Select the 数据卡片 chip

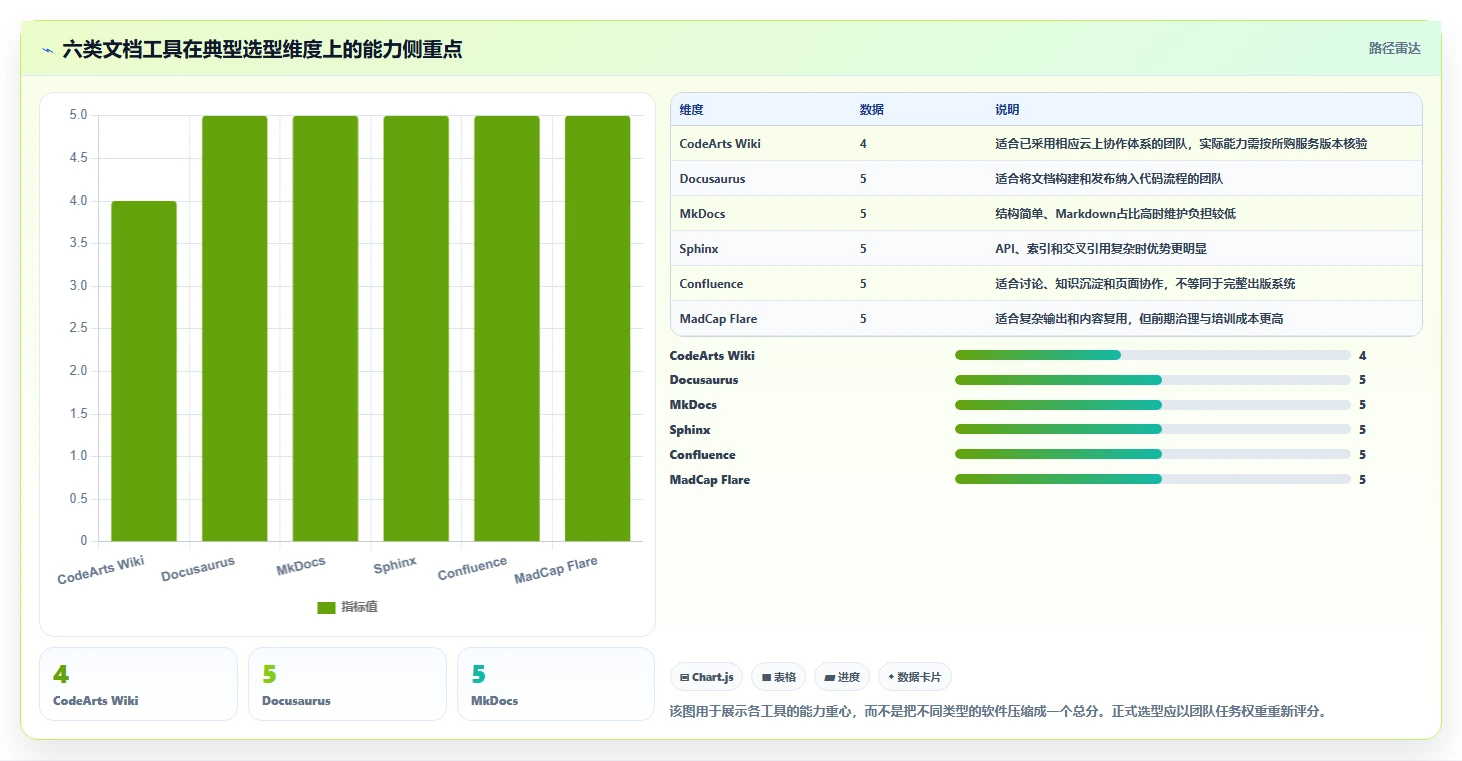point(915,677)
